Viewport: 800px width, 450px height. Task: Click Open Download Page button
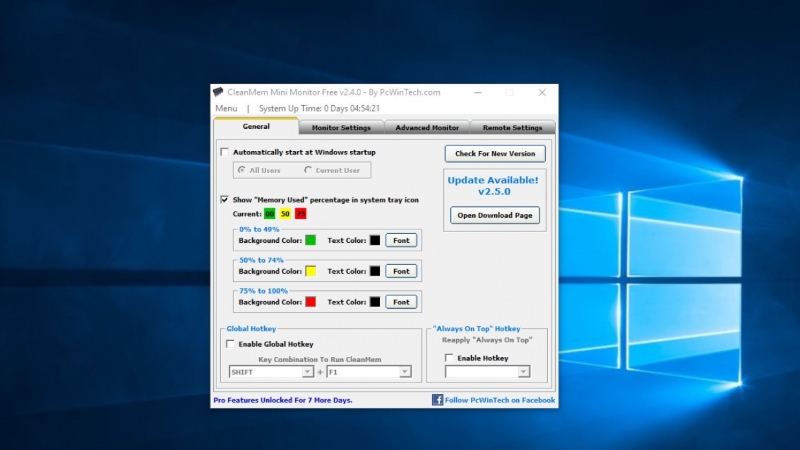coord(495,215)
